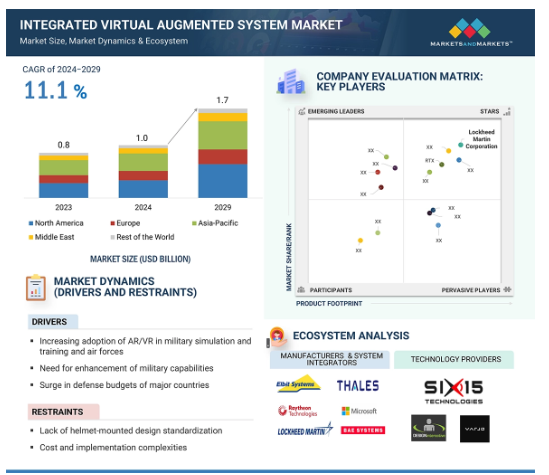The width and height of the screenshot is (549, 475).
Task: Click the SIX15 Technologies logo
Action: point(454,391)
